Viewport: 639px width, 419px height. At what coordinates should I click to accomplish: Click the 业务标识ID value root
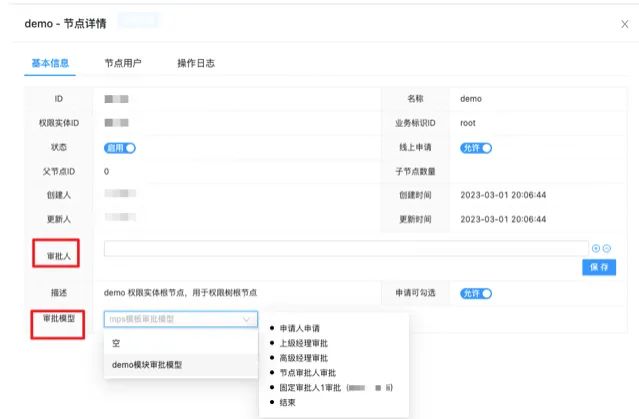[468, 123]
